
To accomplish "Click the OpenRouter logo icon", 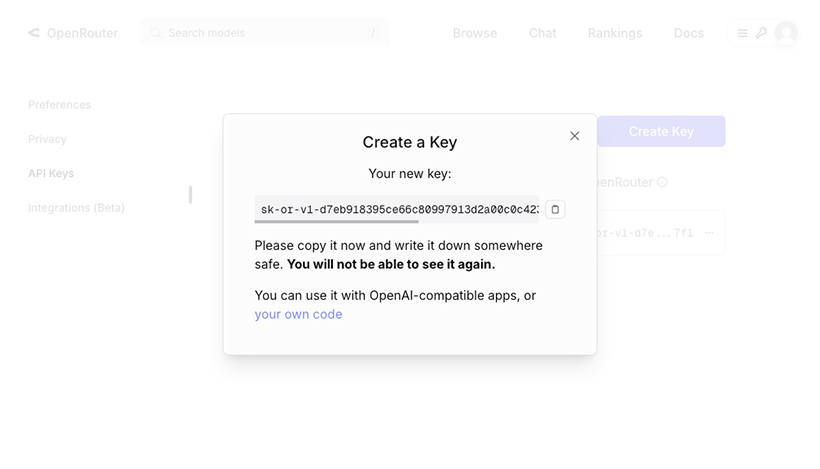I will (34, 33).
